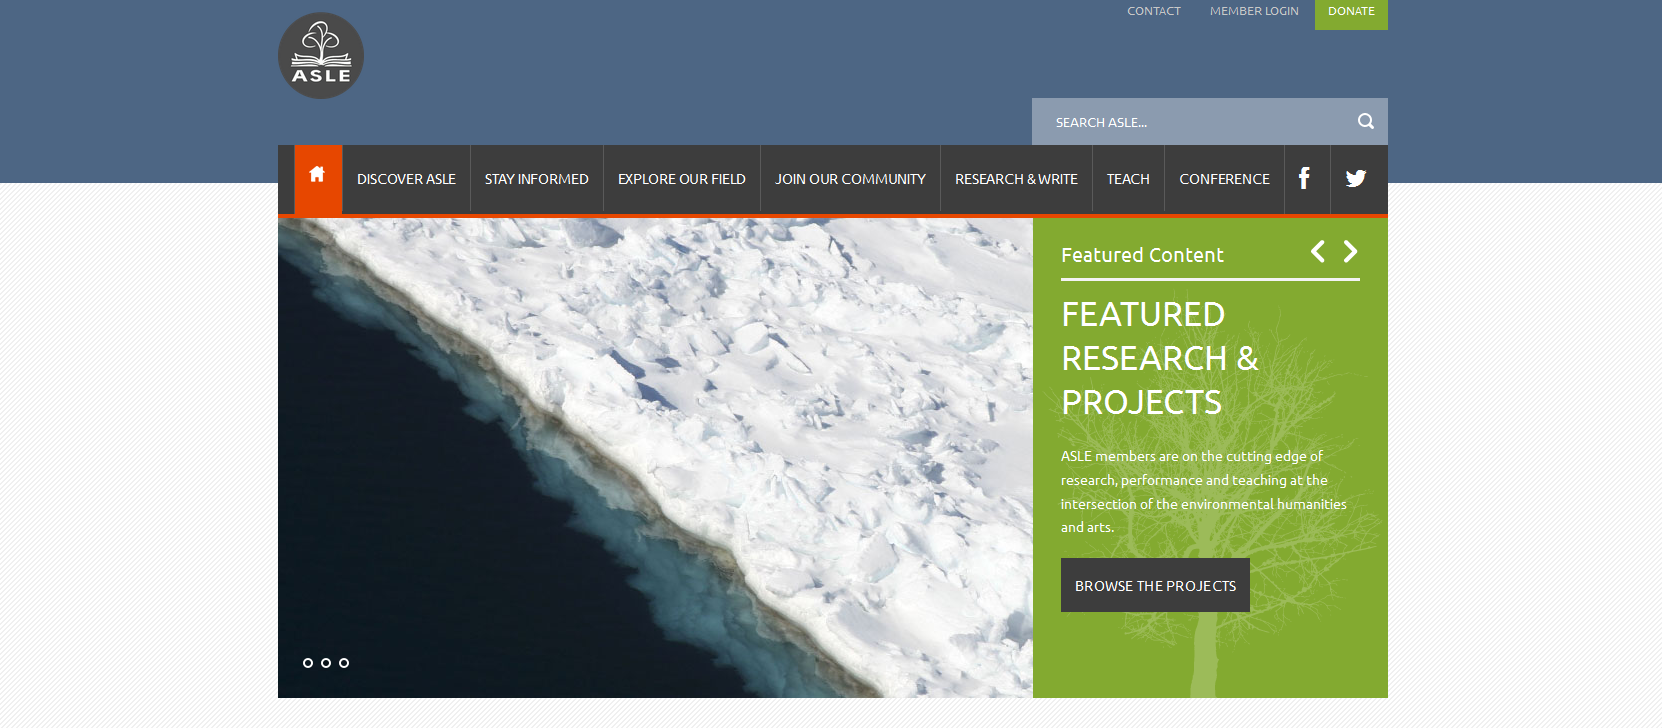The width and height of the screenshot is (1662, 728).
Task: Click the ice shoreline slideshow image
Action: (655, 458)
